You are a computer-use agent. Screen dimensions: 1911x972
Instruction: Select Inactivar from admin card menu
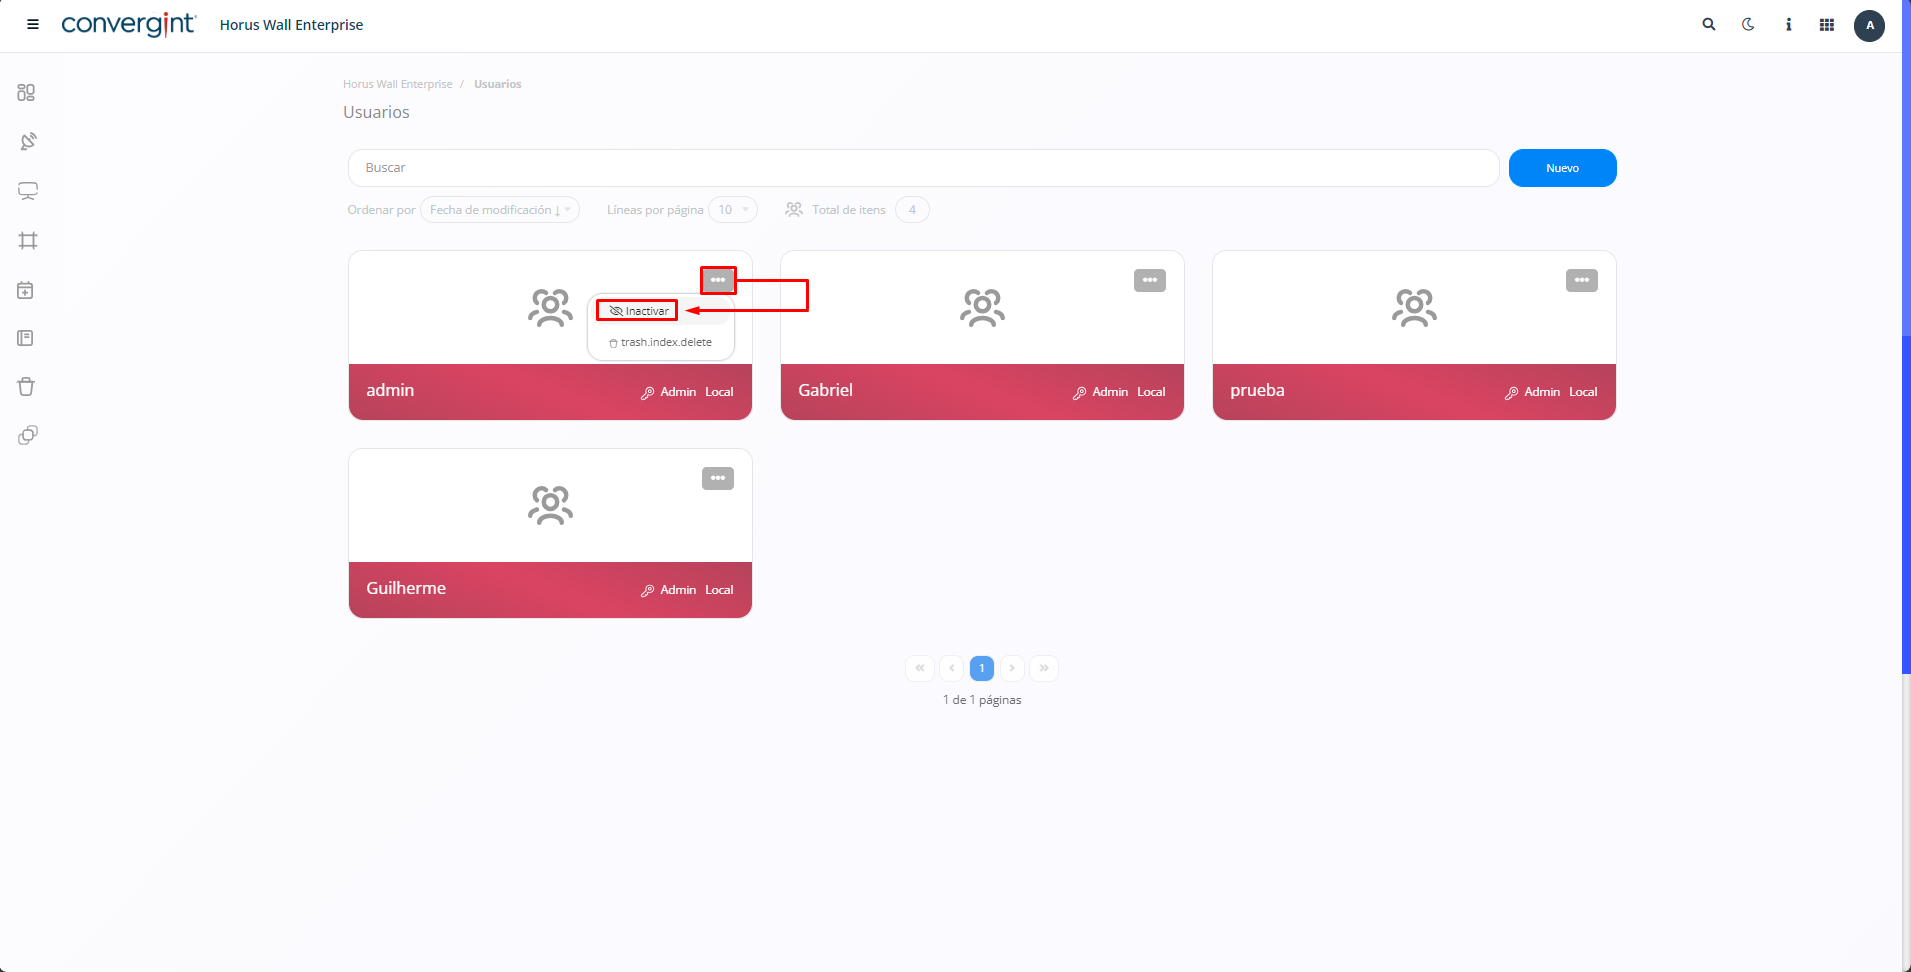pyautogui.click(x=639, y=311)
